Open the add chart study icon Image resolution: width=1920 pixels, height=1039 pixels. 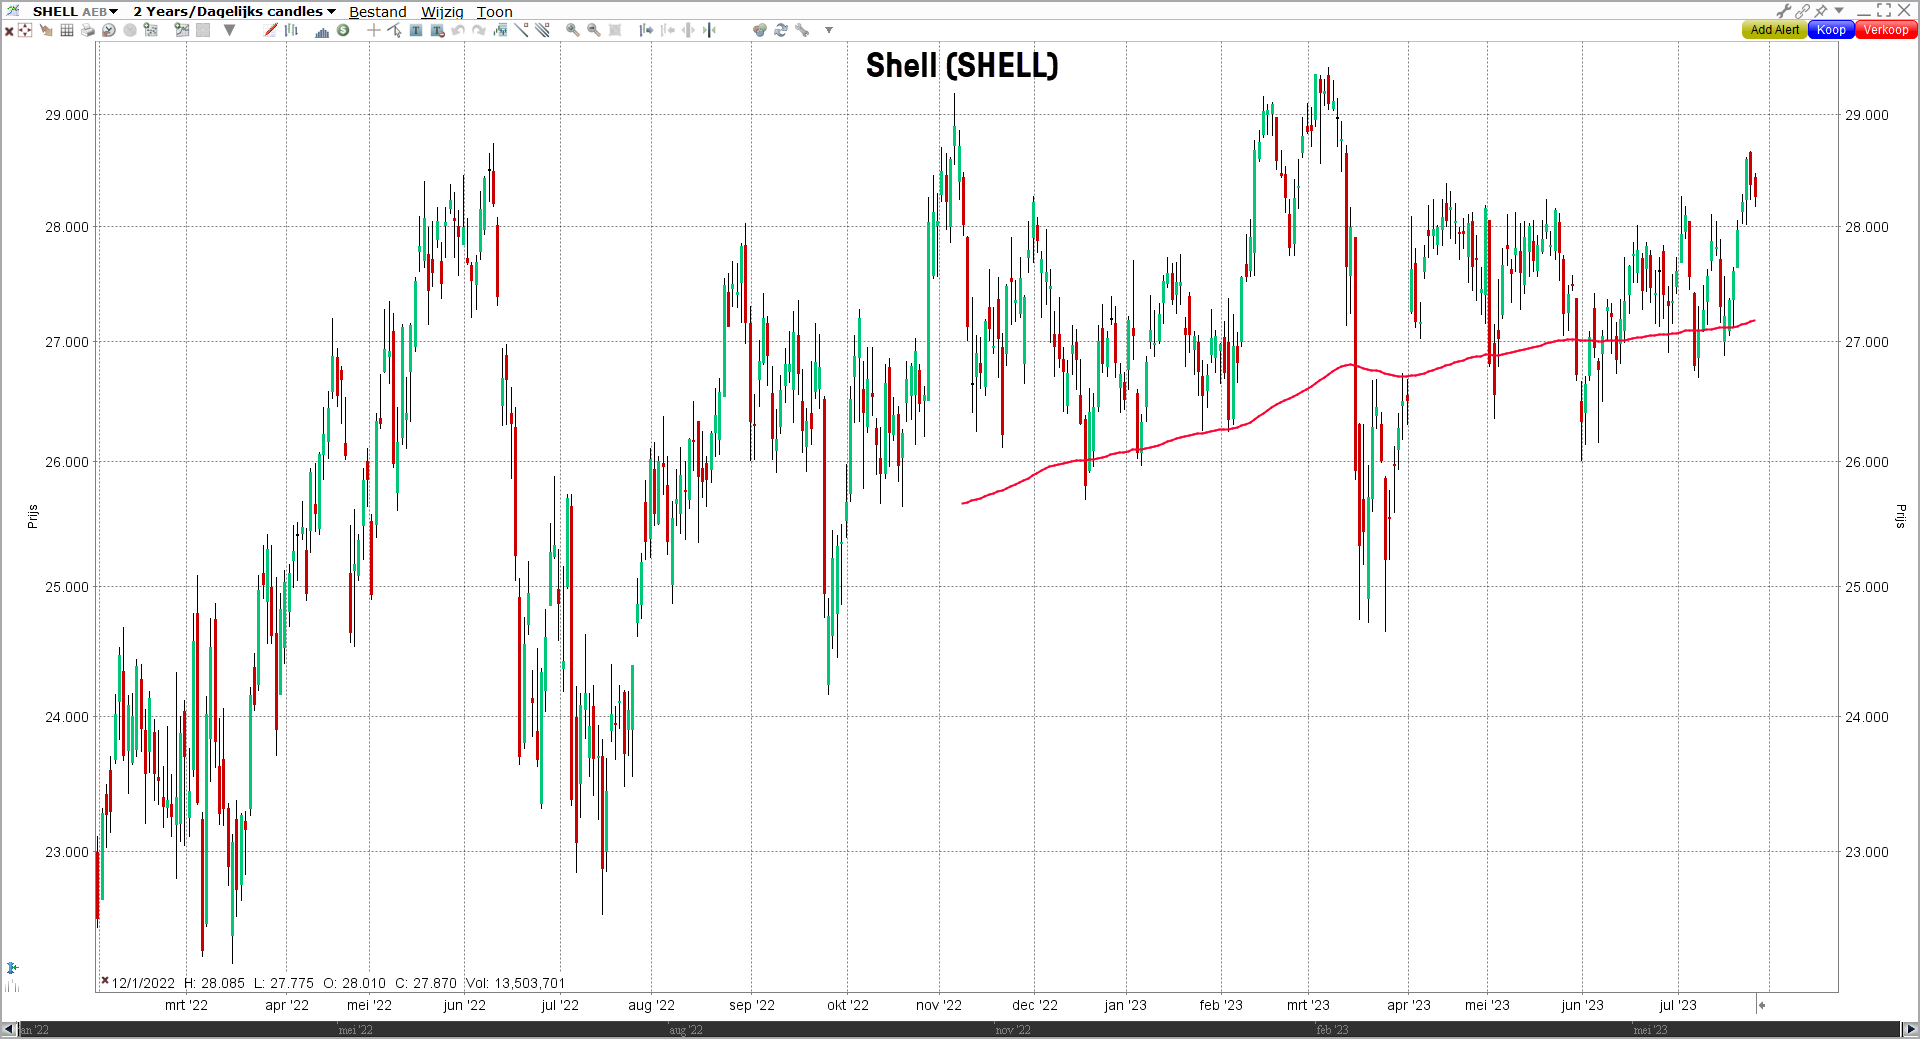click(150, 30)
